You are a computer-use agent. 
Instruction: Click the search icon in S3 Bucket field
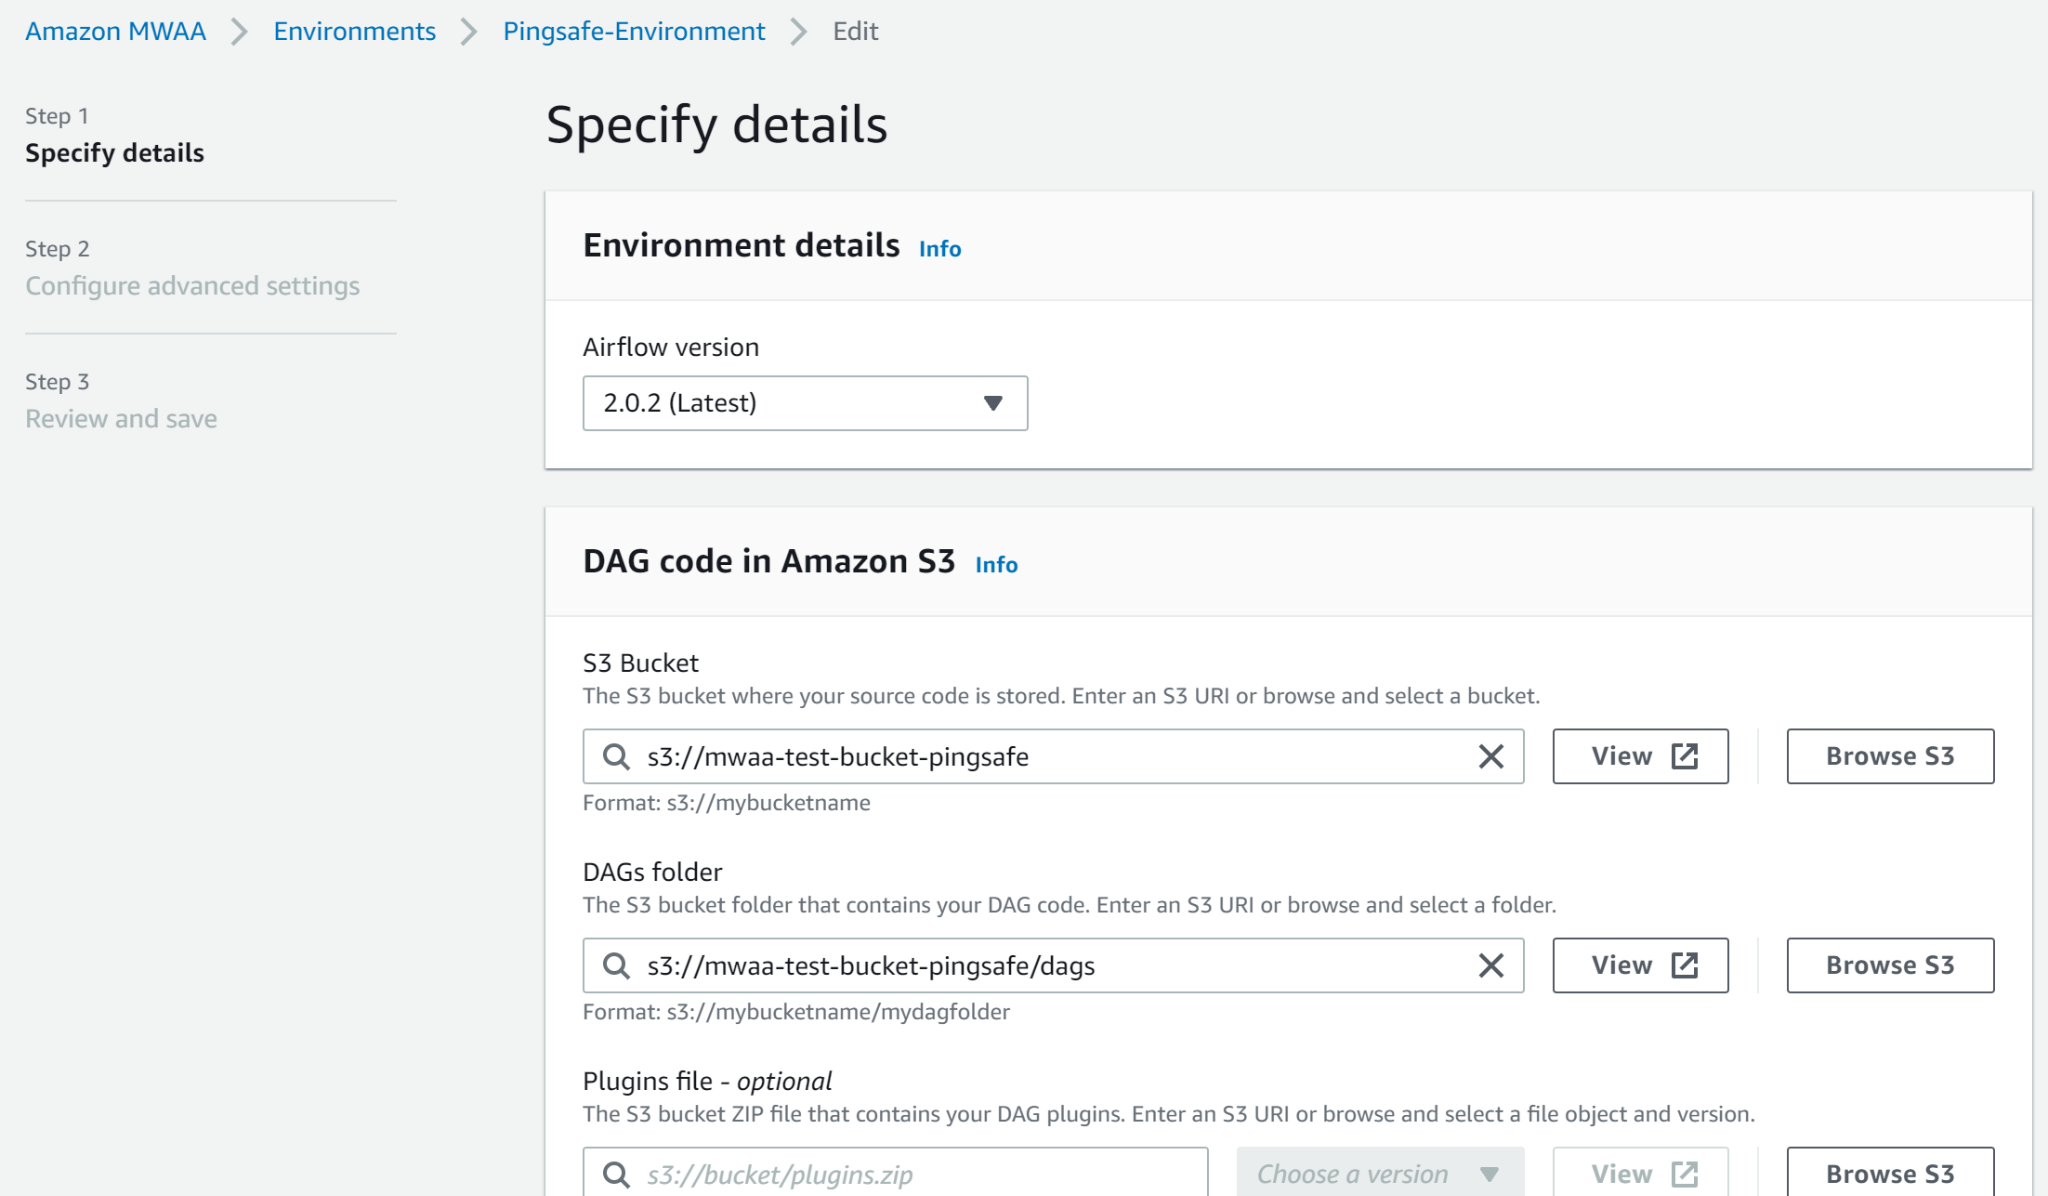[616, 757]
